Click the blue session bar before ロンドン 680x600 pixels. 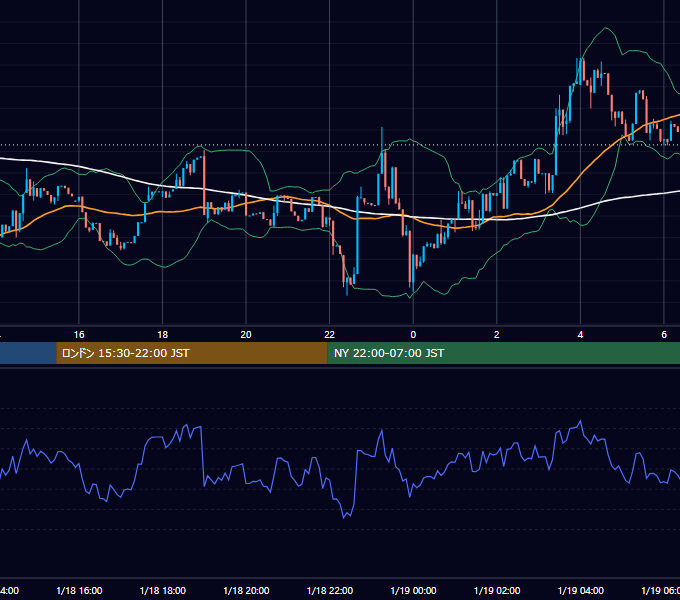(x=28, y=353)
